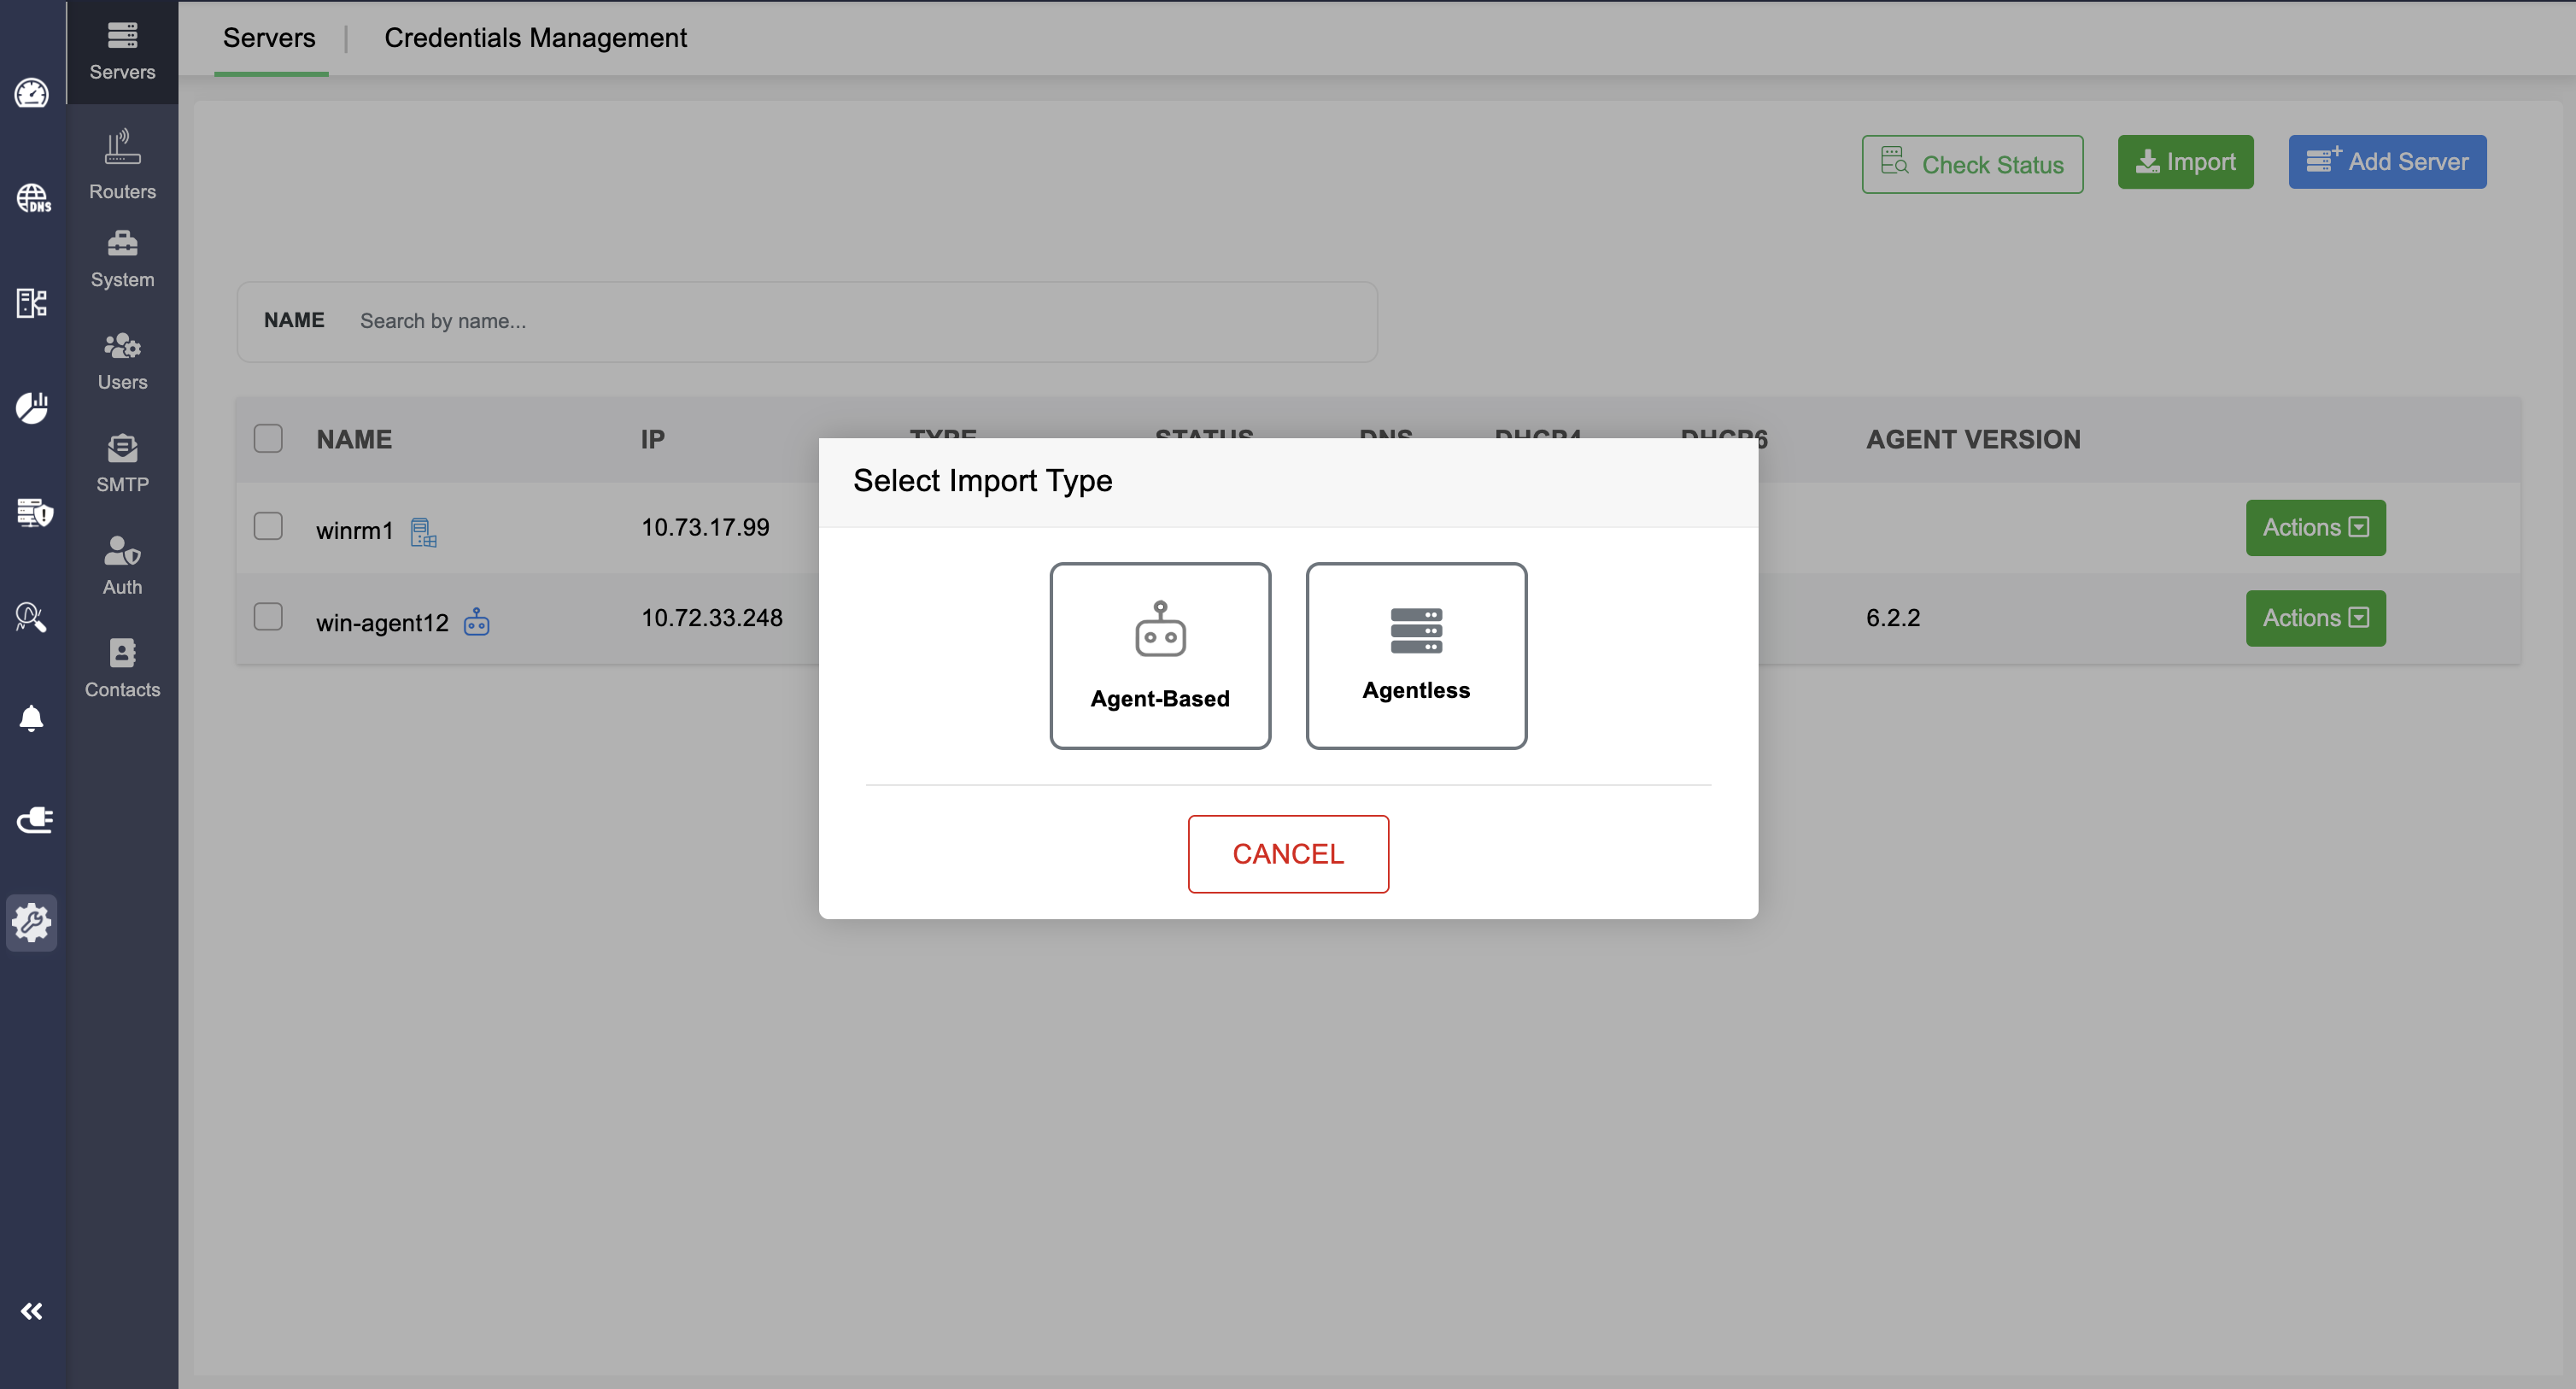Screen dimensions: 2576x1389
Task: Switch to the Credentials Management tab
Action: point(535,38)
